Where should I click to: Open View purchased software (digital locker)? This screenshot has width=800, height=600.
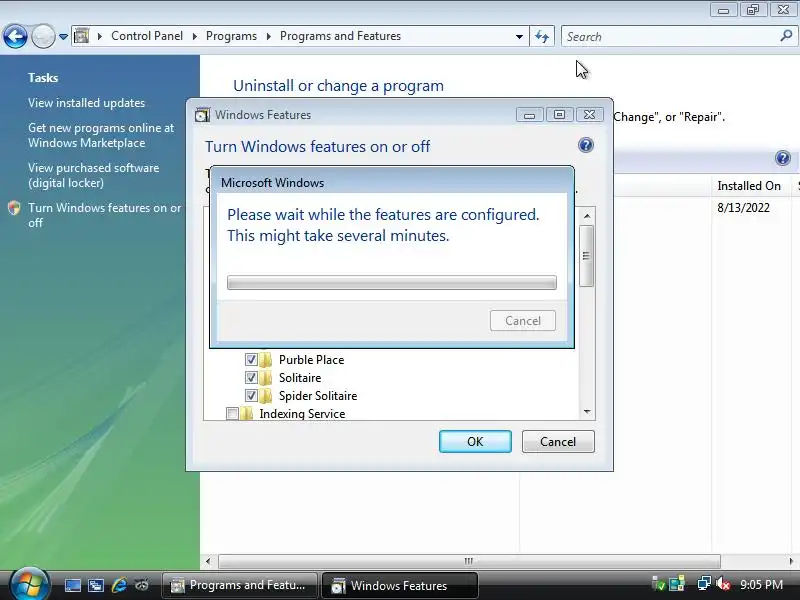[x=93, y=176]
